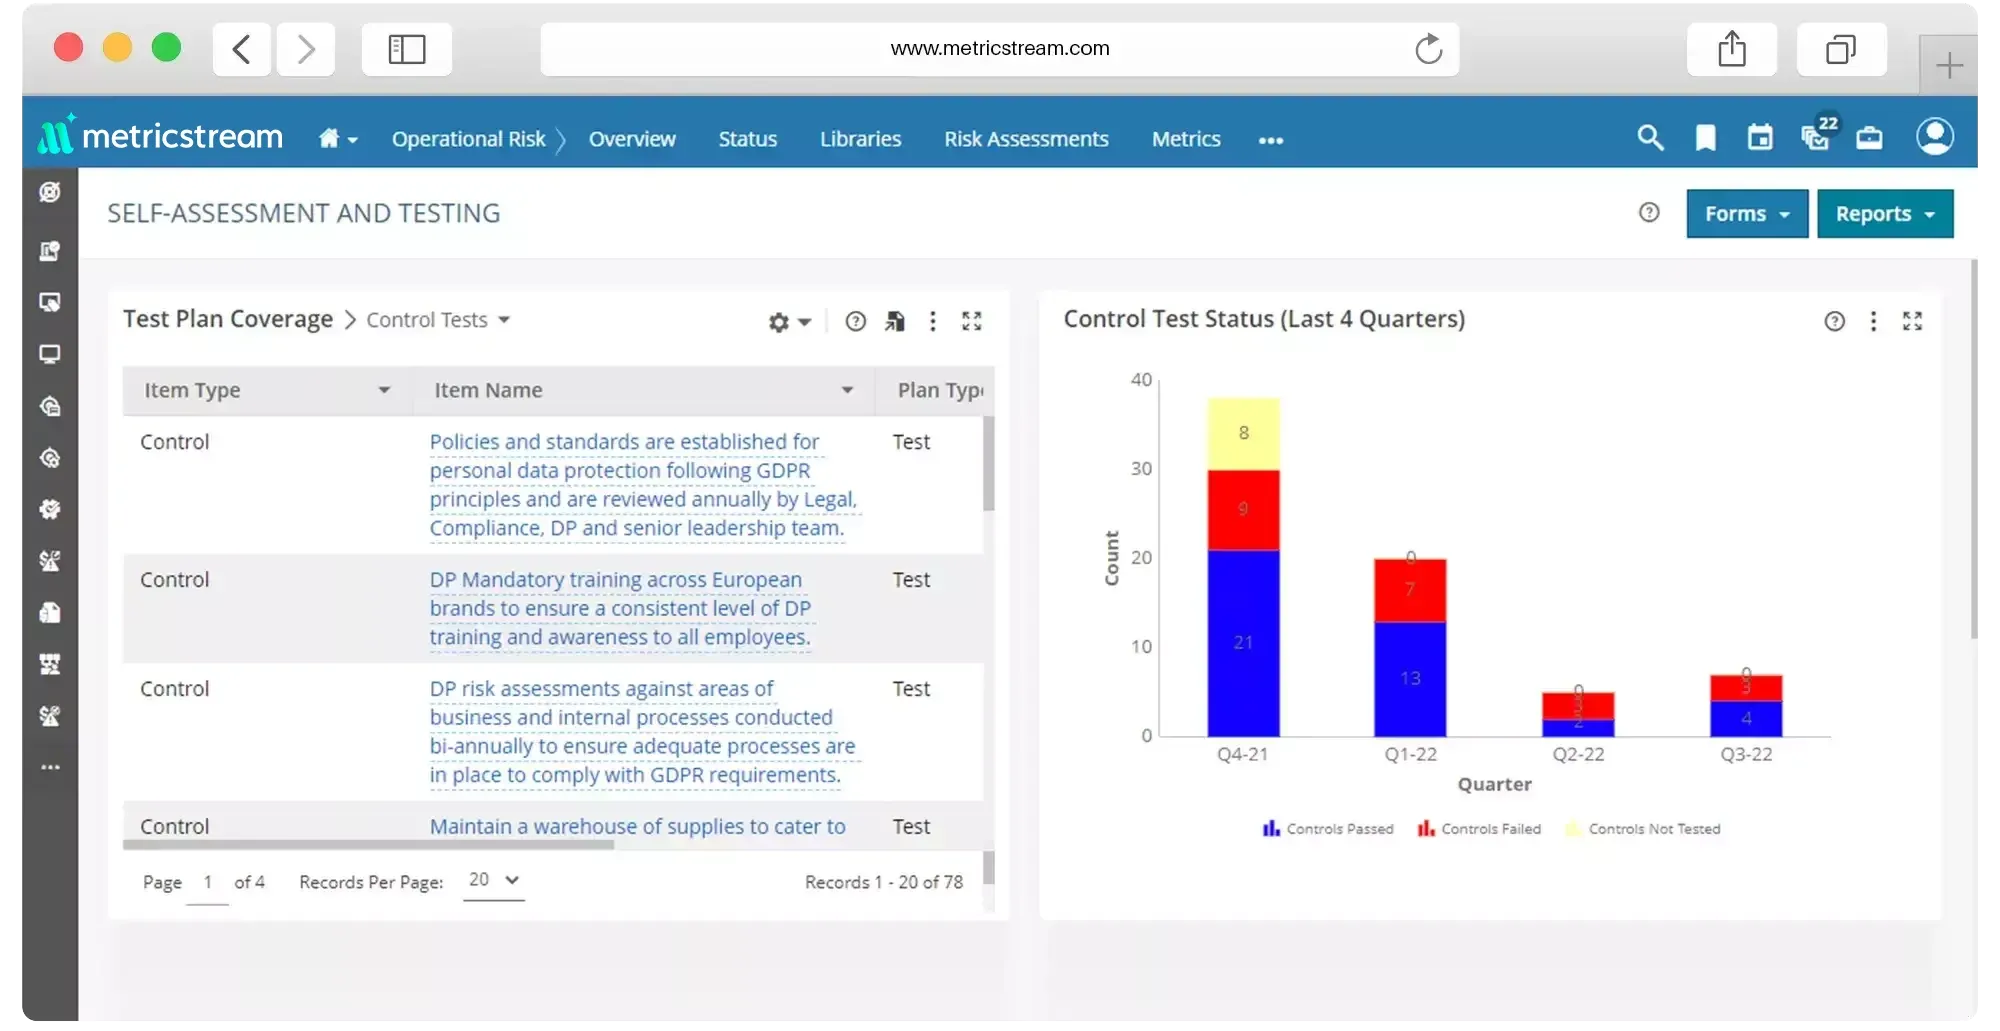Open the search magnifier in header

point(1650,137)
